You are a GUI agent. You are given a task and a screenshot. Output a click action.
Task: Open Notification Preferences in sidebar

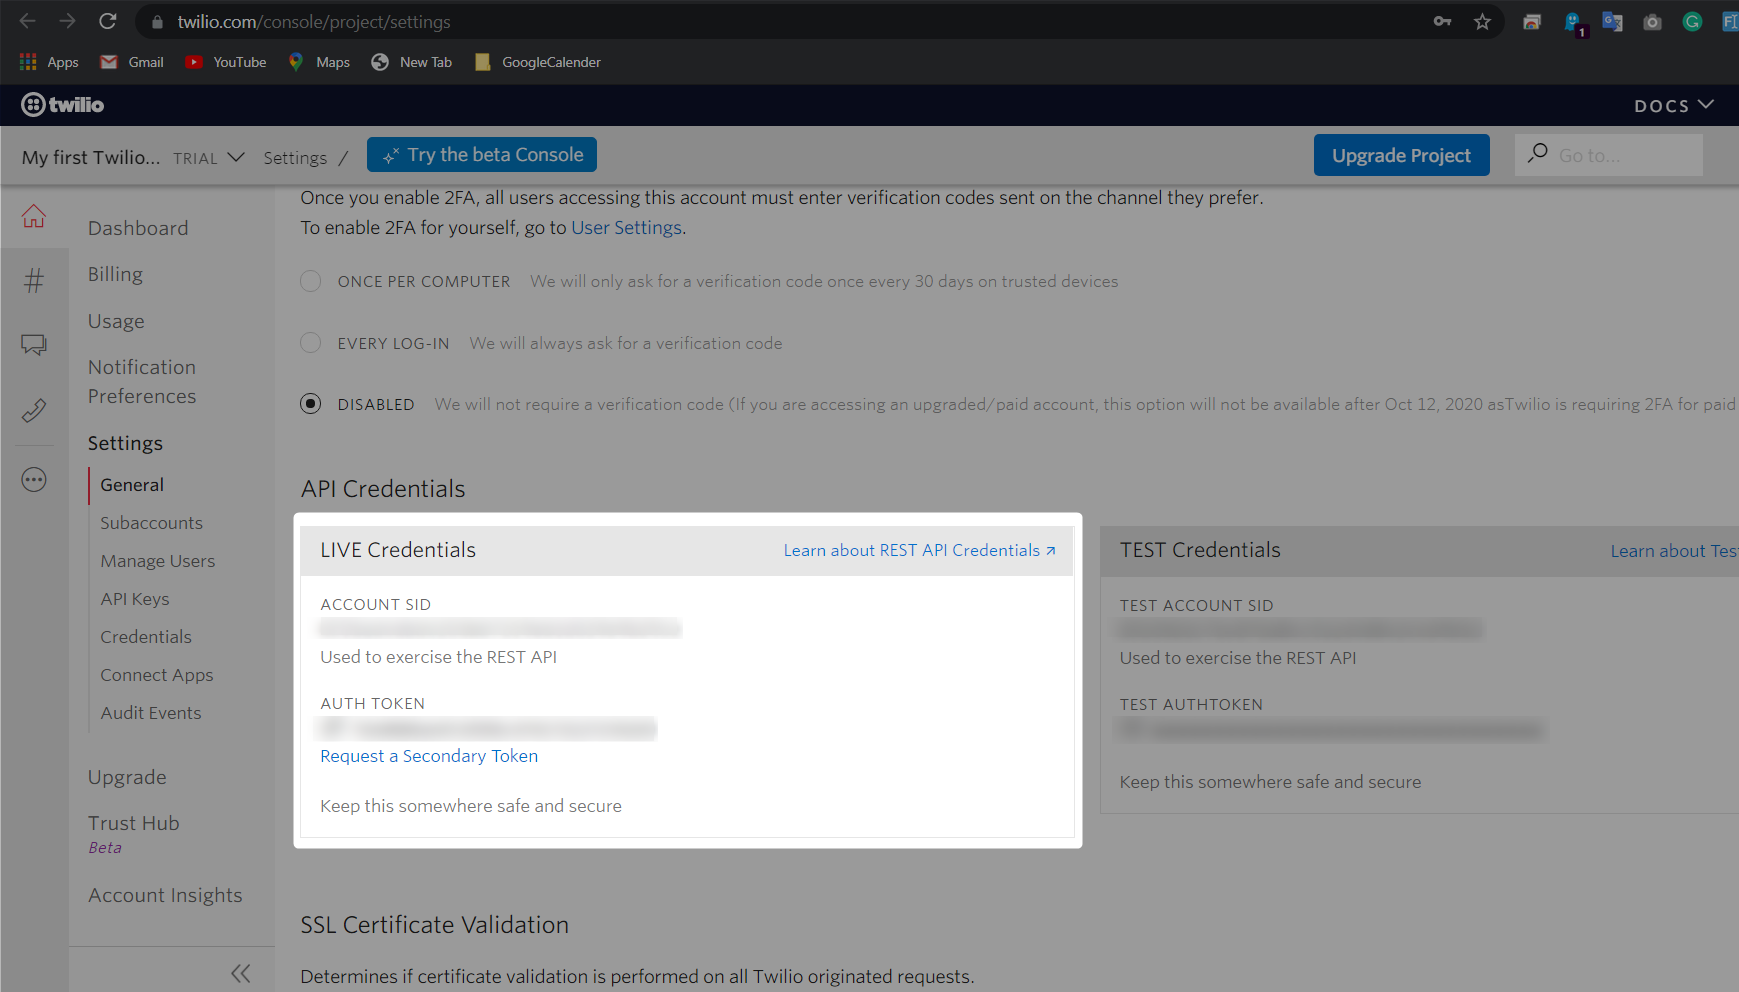[142, 381]
